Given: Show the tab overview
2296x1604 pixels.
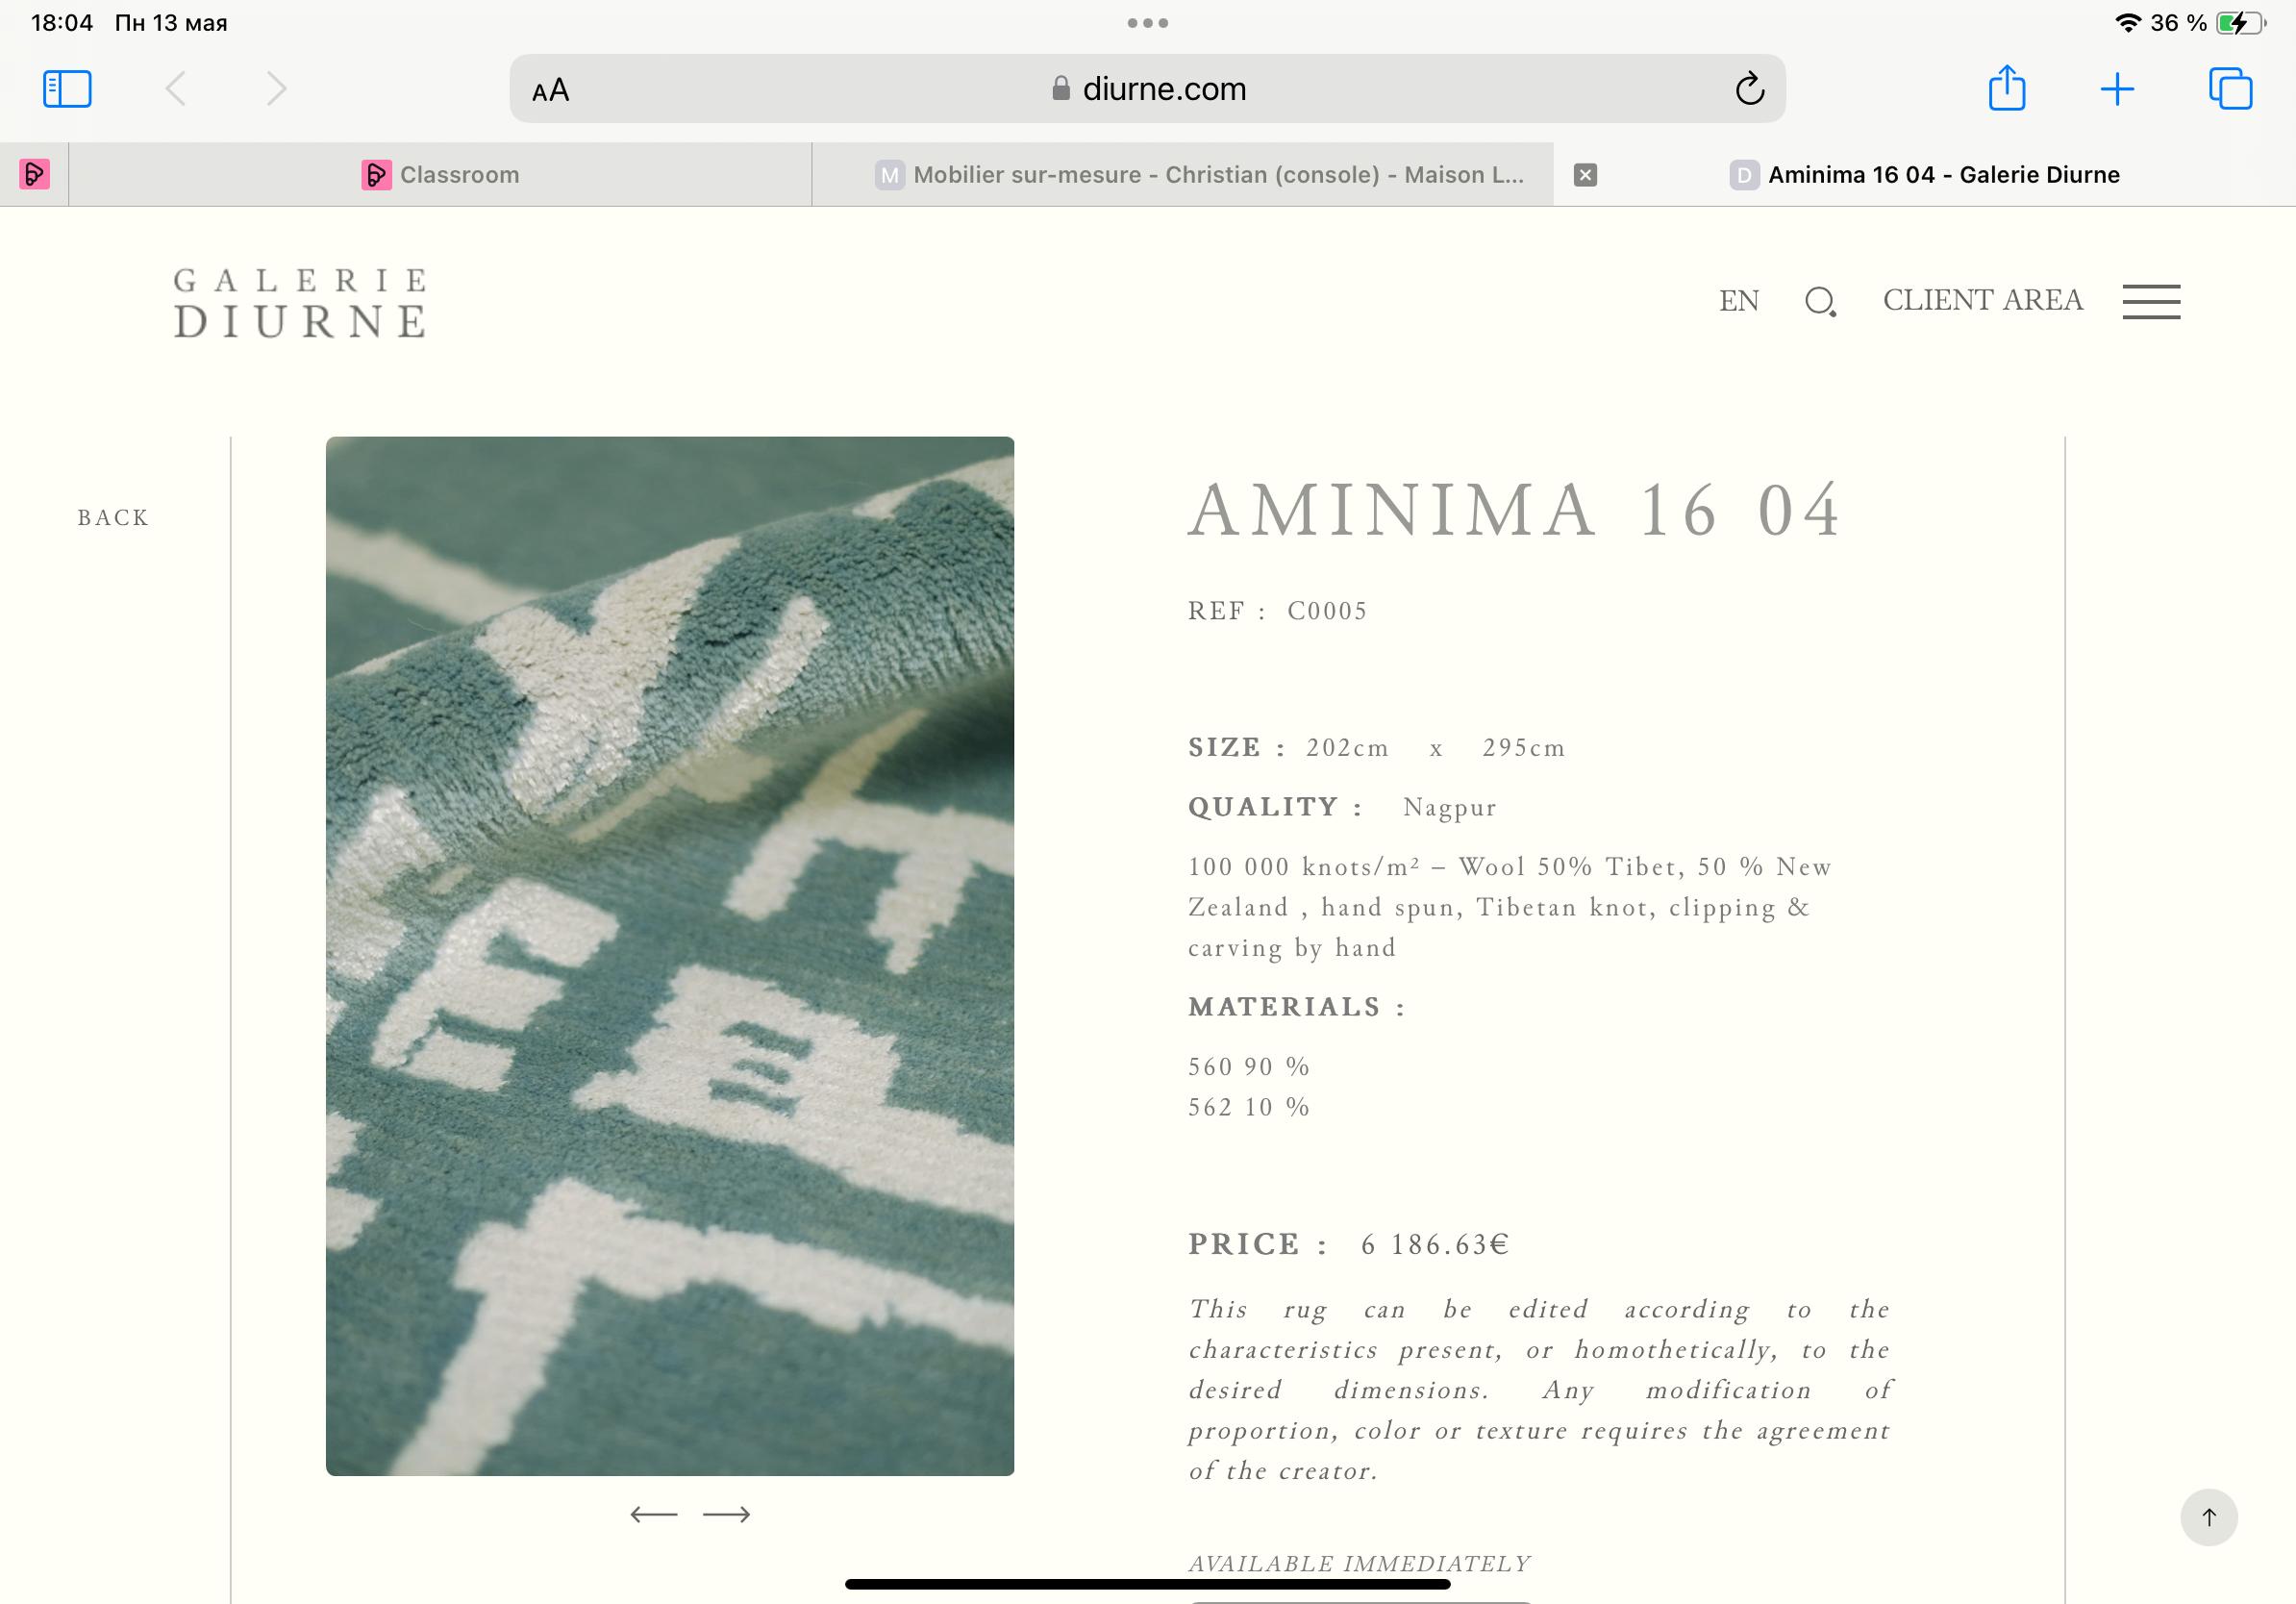Looking at the screenshot, I should coord(2230,88).
